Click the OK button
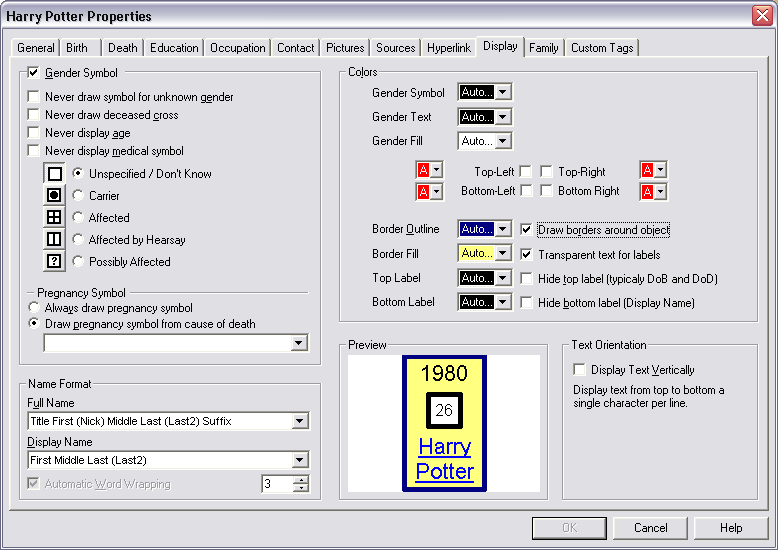Image resolution: width=778 pixels, height=550 pixels. tap(569, 528)
